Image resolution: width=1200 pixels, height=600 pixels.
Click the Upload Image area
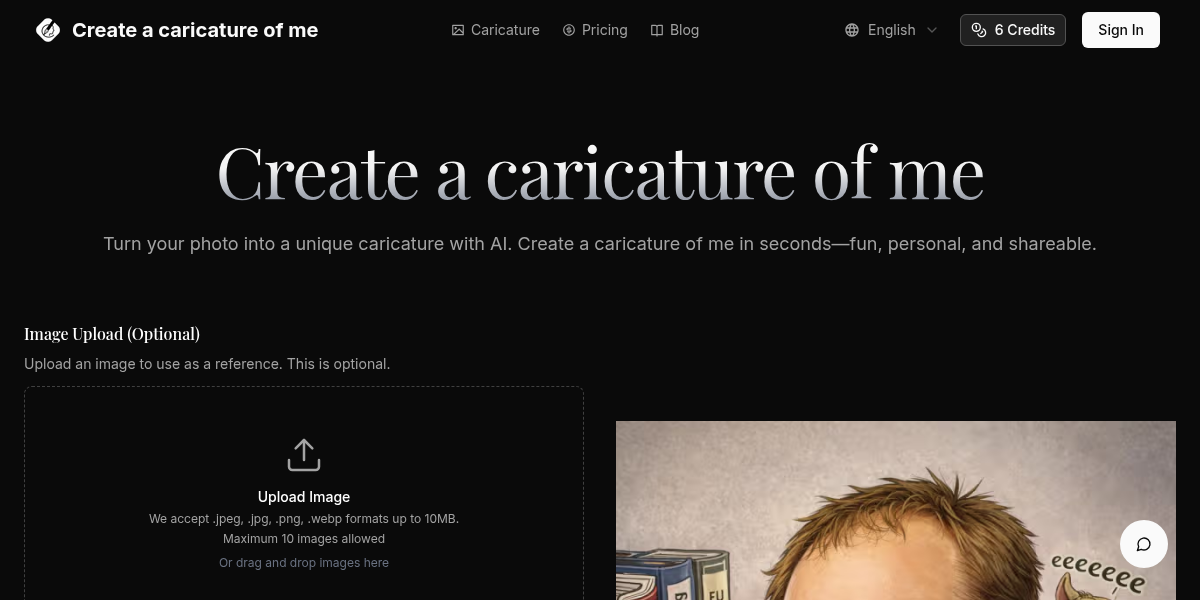[x=304, y=495]
